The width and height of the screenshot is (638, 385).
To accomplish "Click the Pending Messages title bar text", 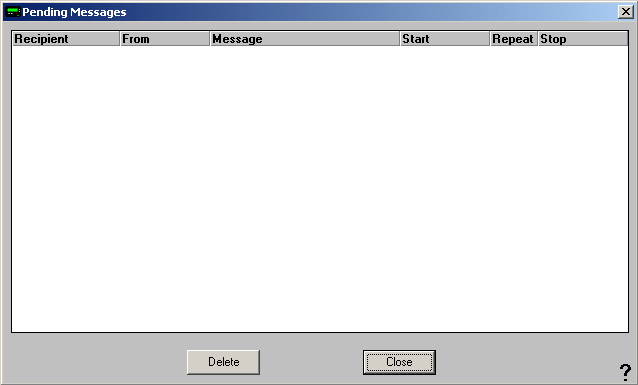I will click(74, 12).
